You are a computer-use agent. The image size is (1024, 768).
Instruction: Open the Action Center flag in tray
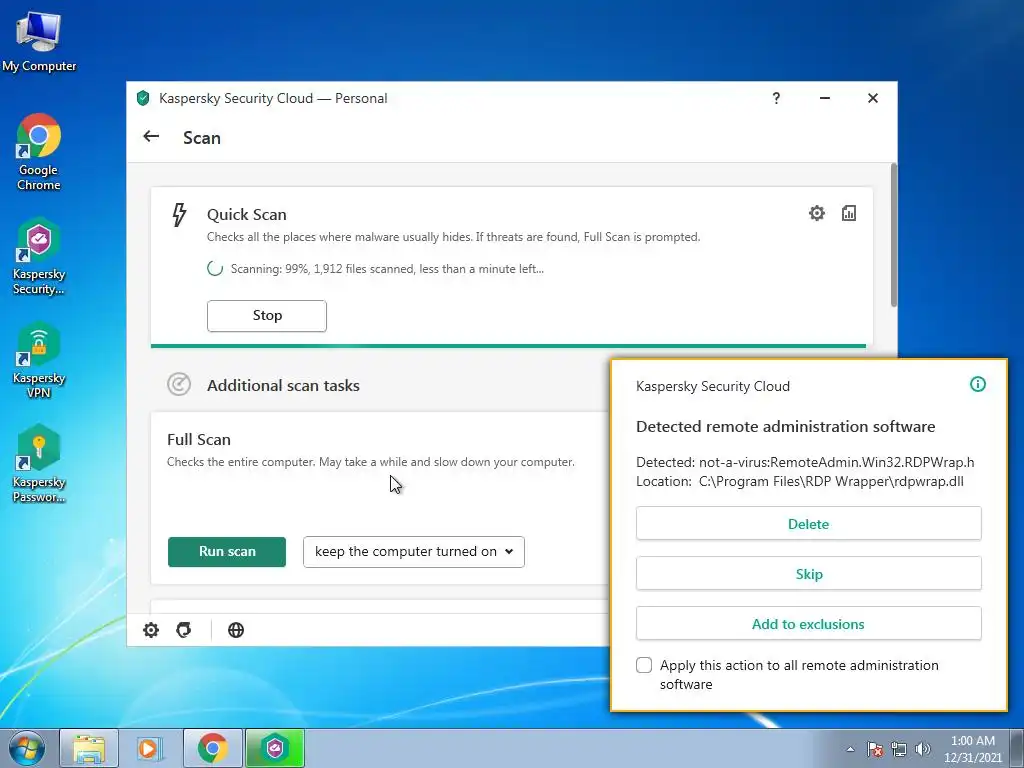pos(875,749)
